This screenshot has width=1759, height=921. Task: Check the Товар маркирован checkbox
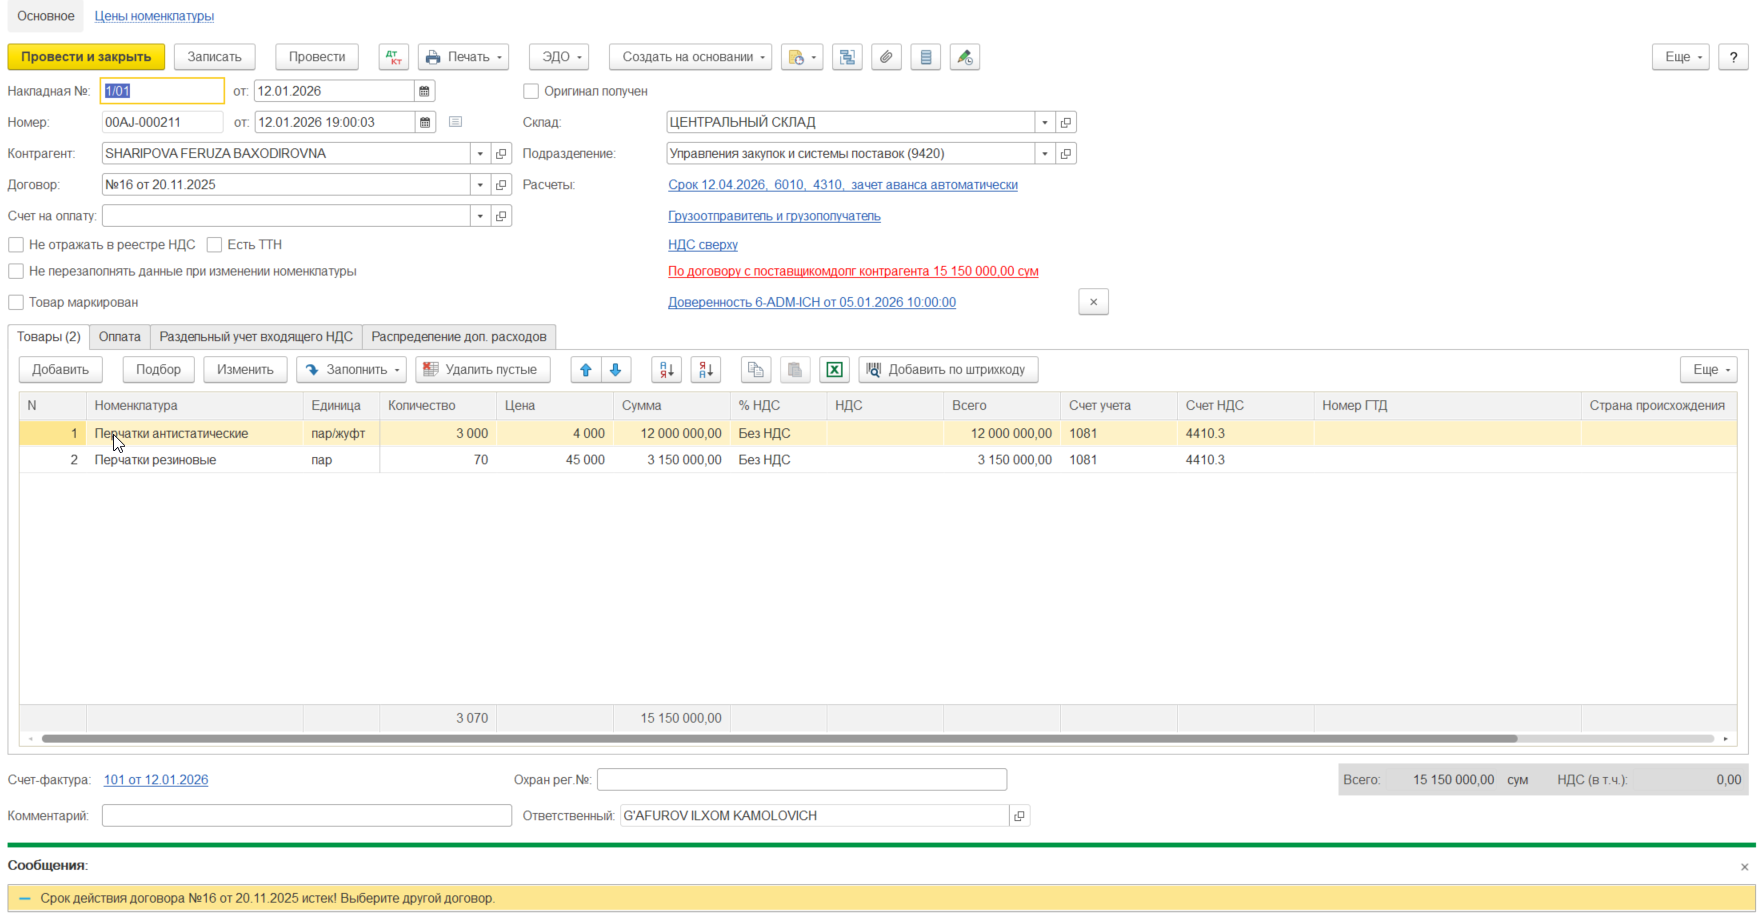(x=16, y=302)
